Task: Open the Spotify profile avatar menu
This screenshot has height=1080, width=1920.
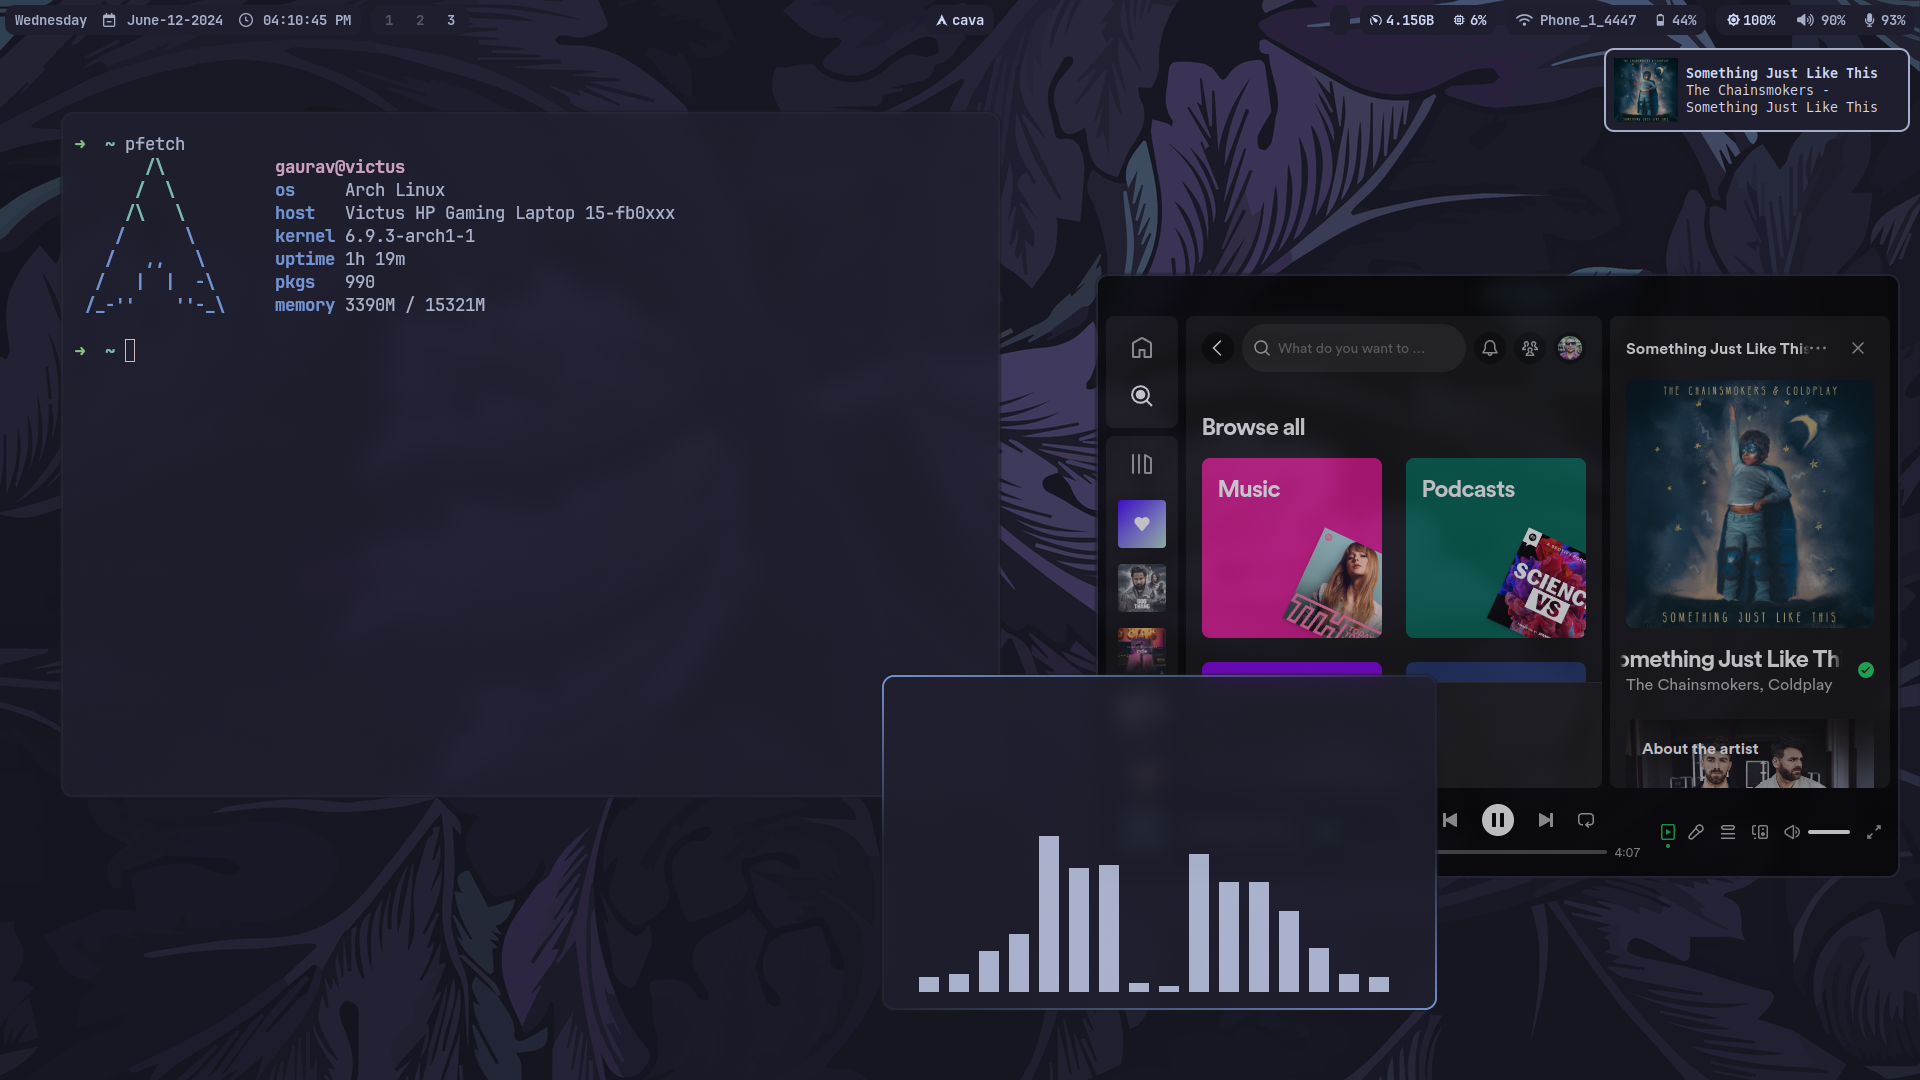Action: 1570,348
